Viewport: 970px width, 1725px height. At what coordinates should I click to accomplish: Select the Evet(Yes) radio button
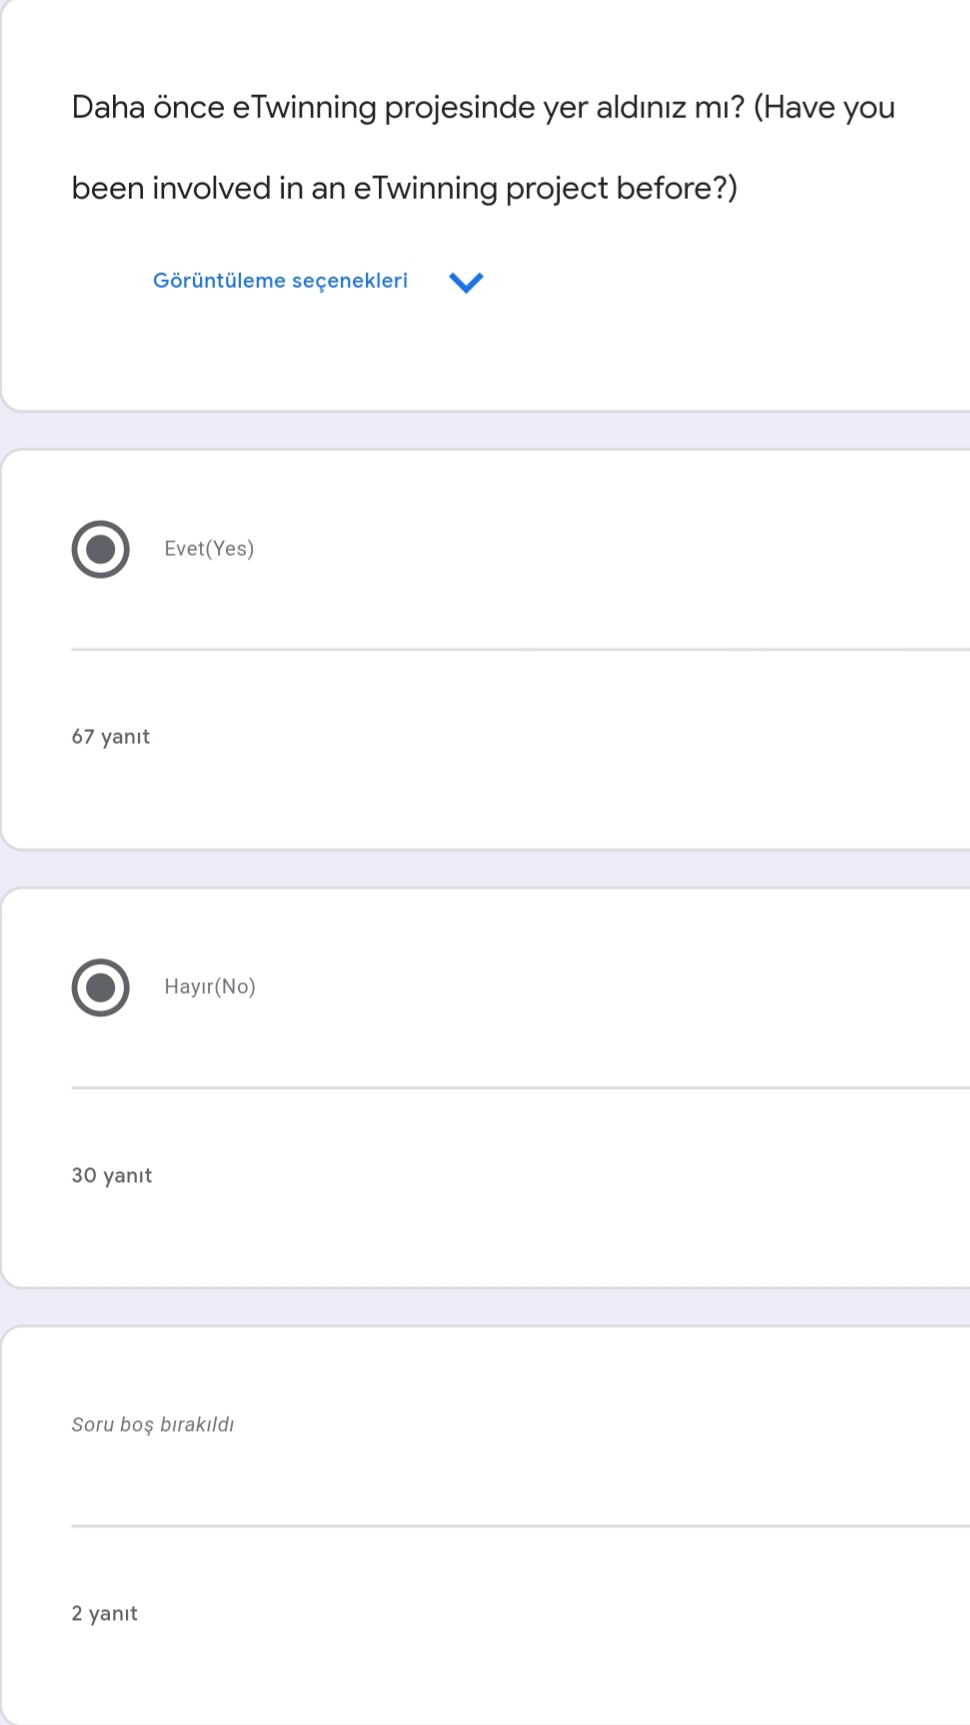click(x=100, y=549)
